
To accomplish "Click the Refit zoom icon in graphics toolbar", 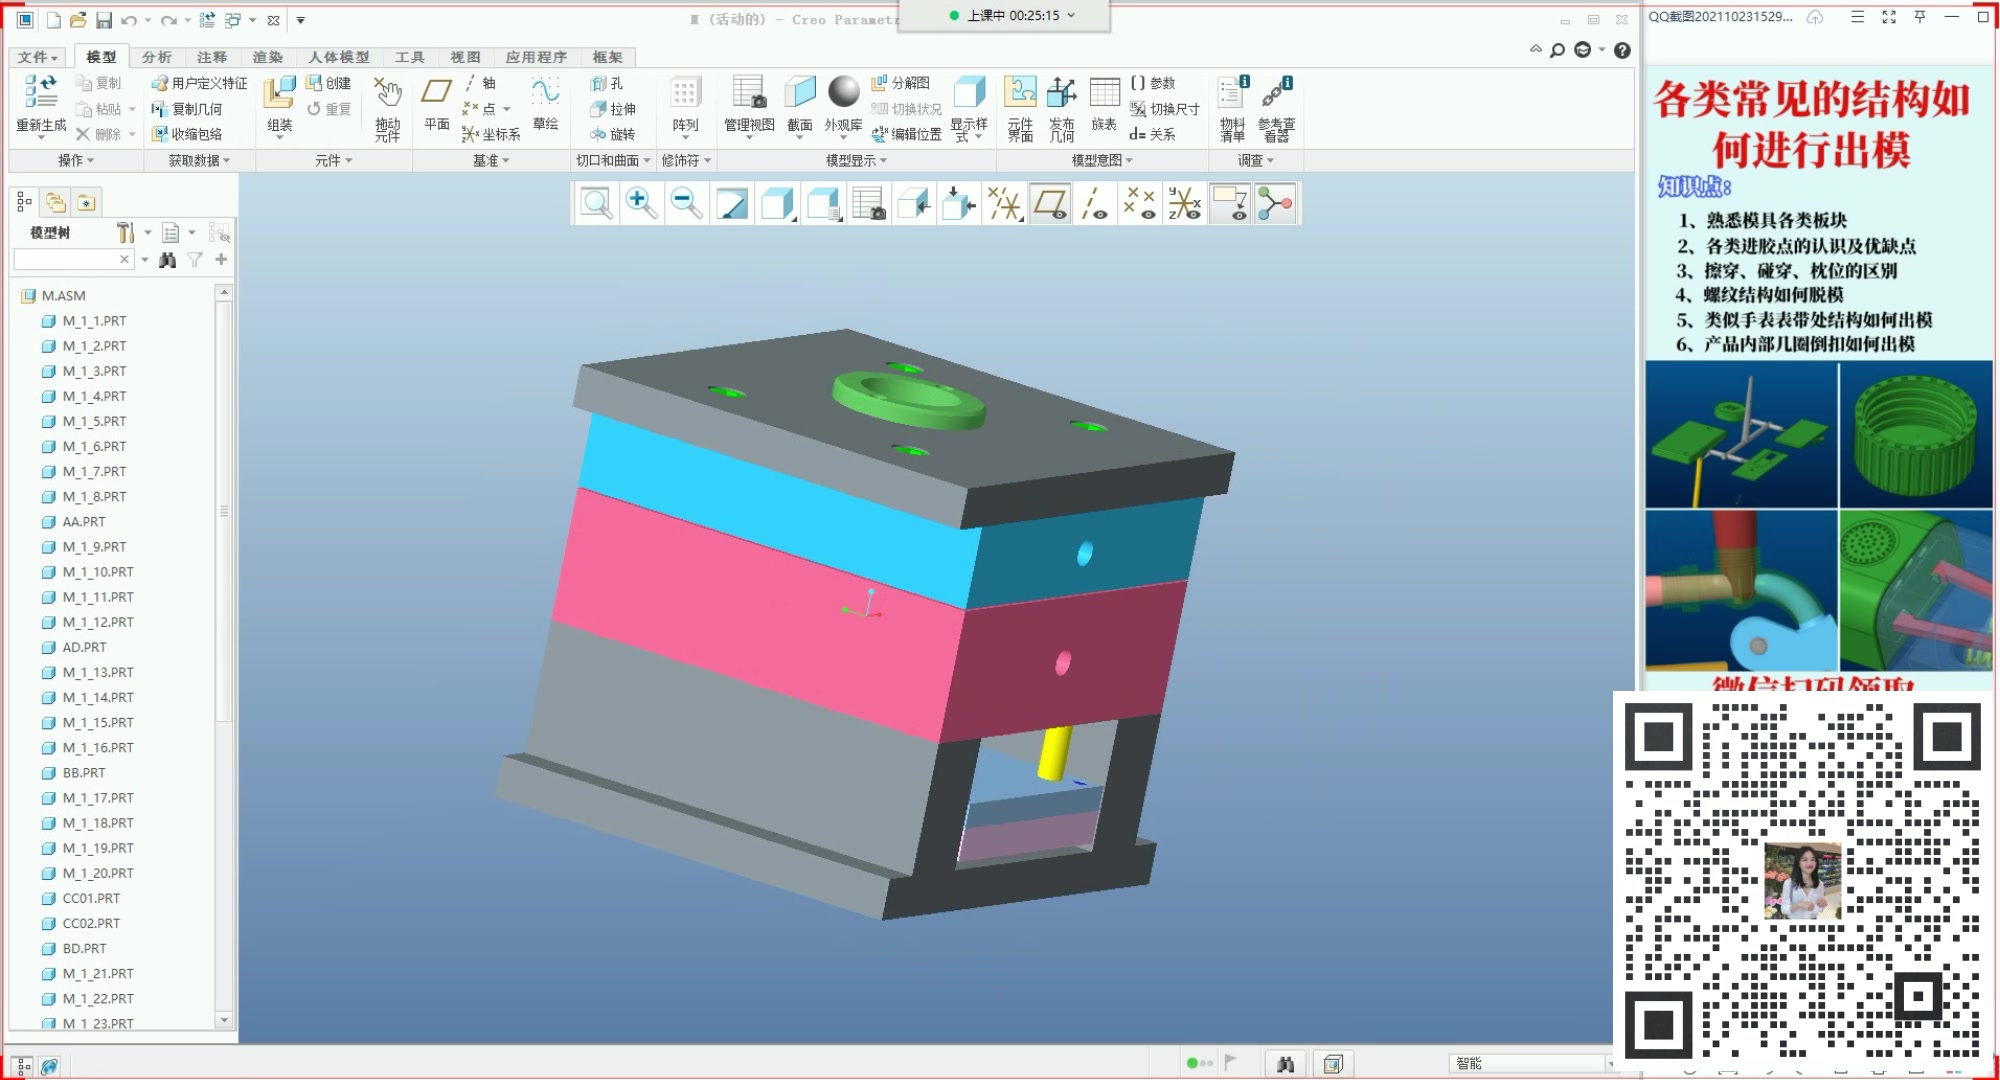I will point(597,204).
